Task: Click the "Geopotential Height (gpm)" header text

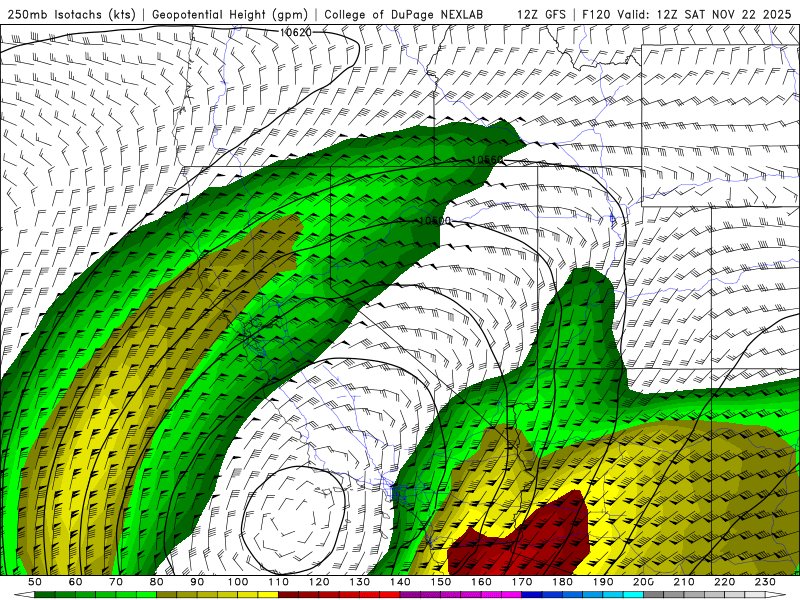Action: click(x=230, y=15)
